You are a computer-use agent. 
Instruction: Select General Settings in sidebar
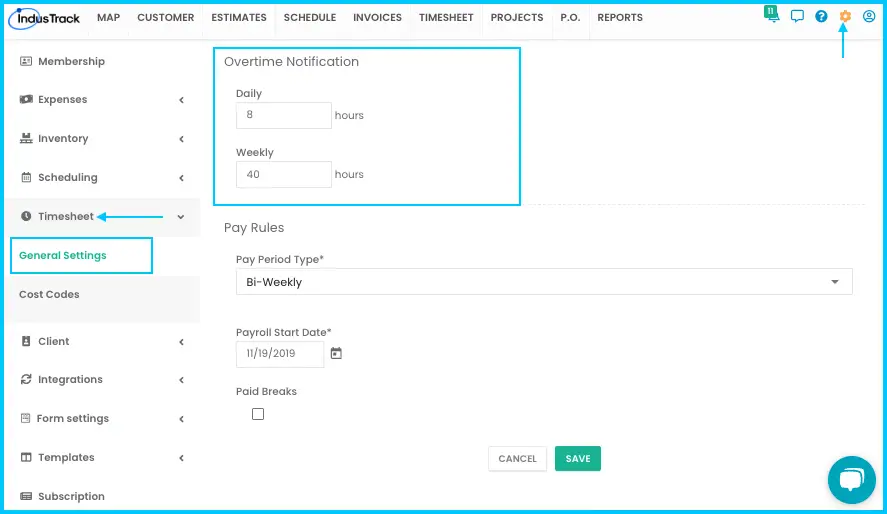coord(63,255)
